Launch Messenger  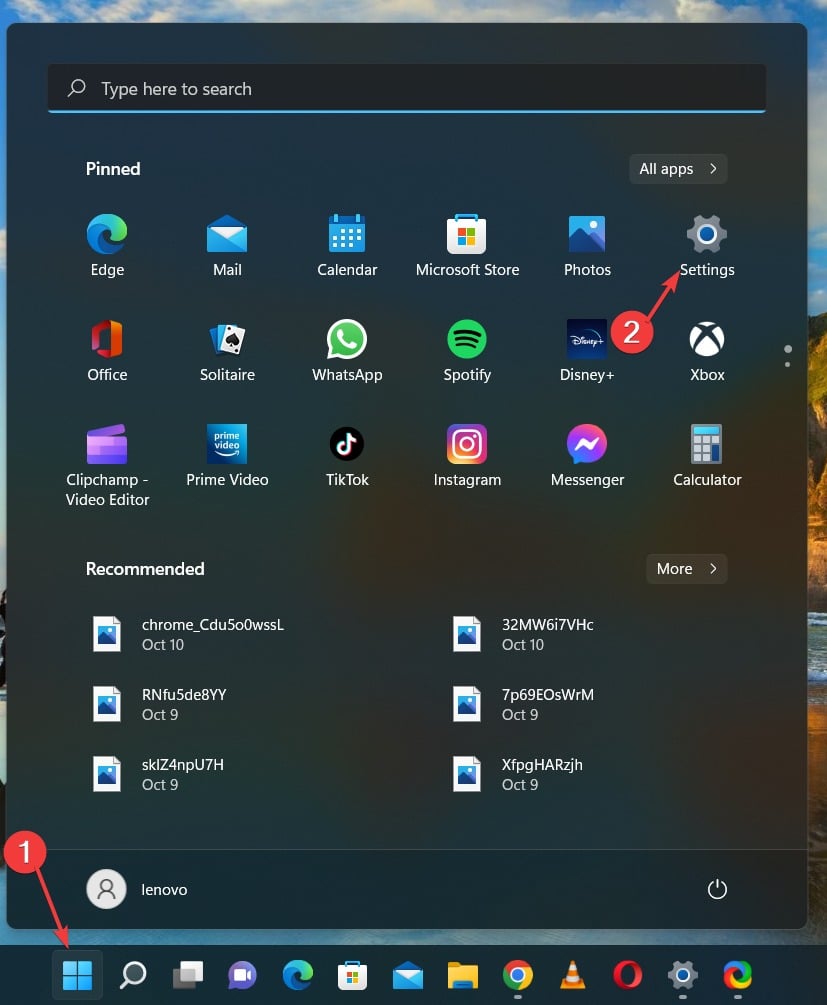click(587, 455)
